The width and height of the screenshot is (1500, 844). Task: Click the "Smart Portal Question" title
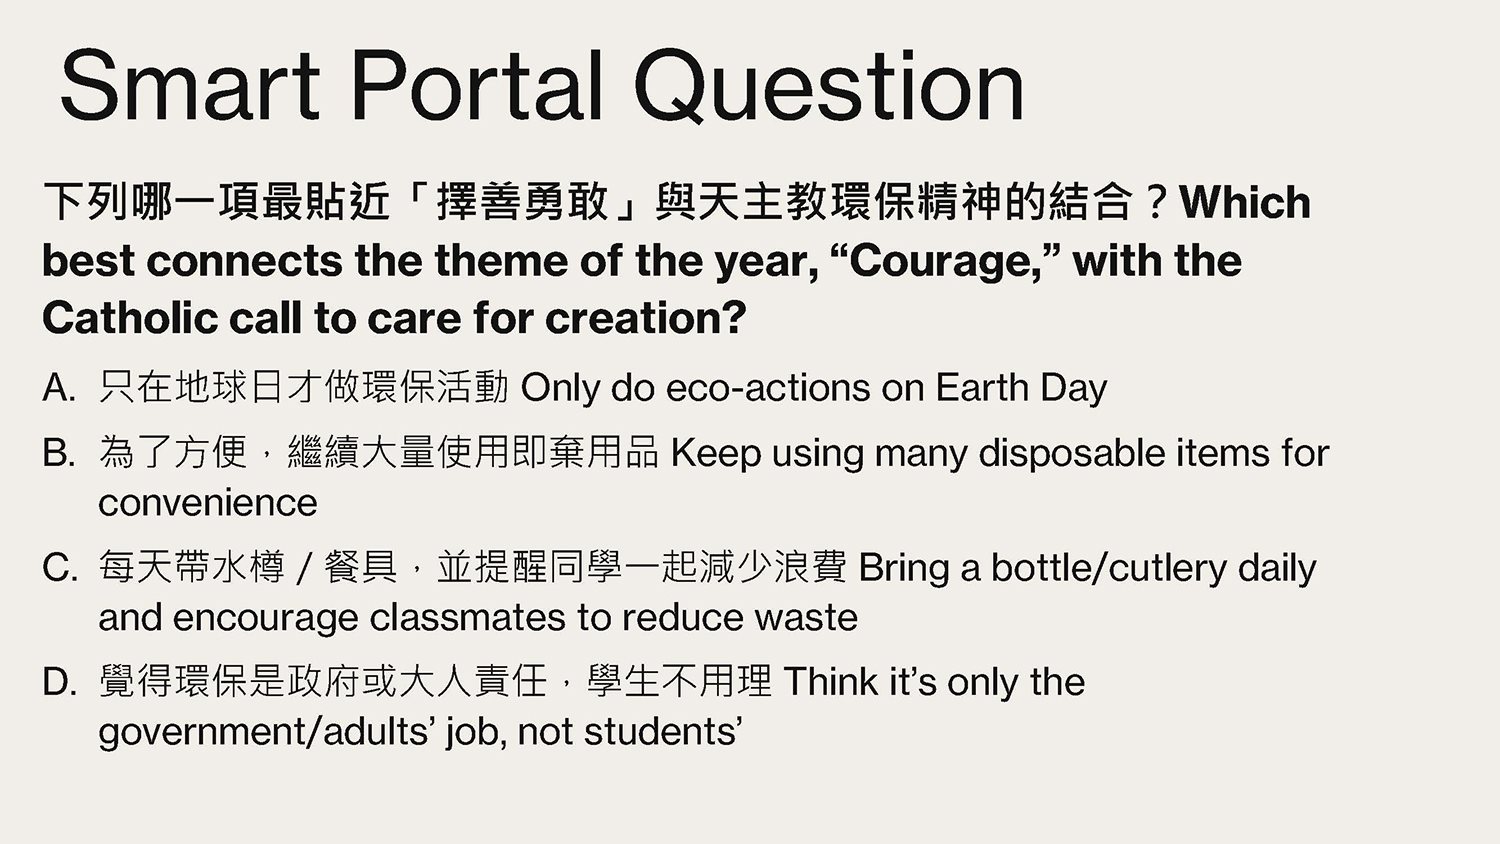tap(541, 86)
